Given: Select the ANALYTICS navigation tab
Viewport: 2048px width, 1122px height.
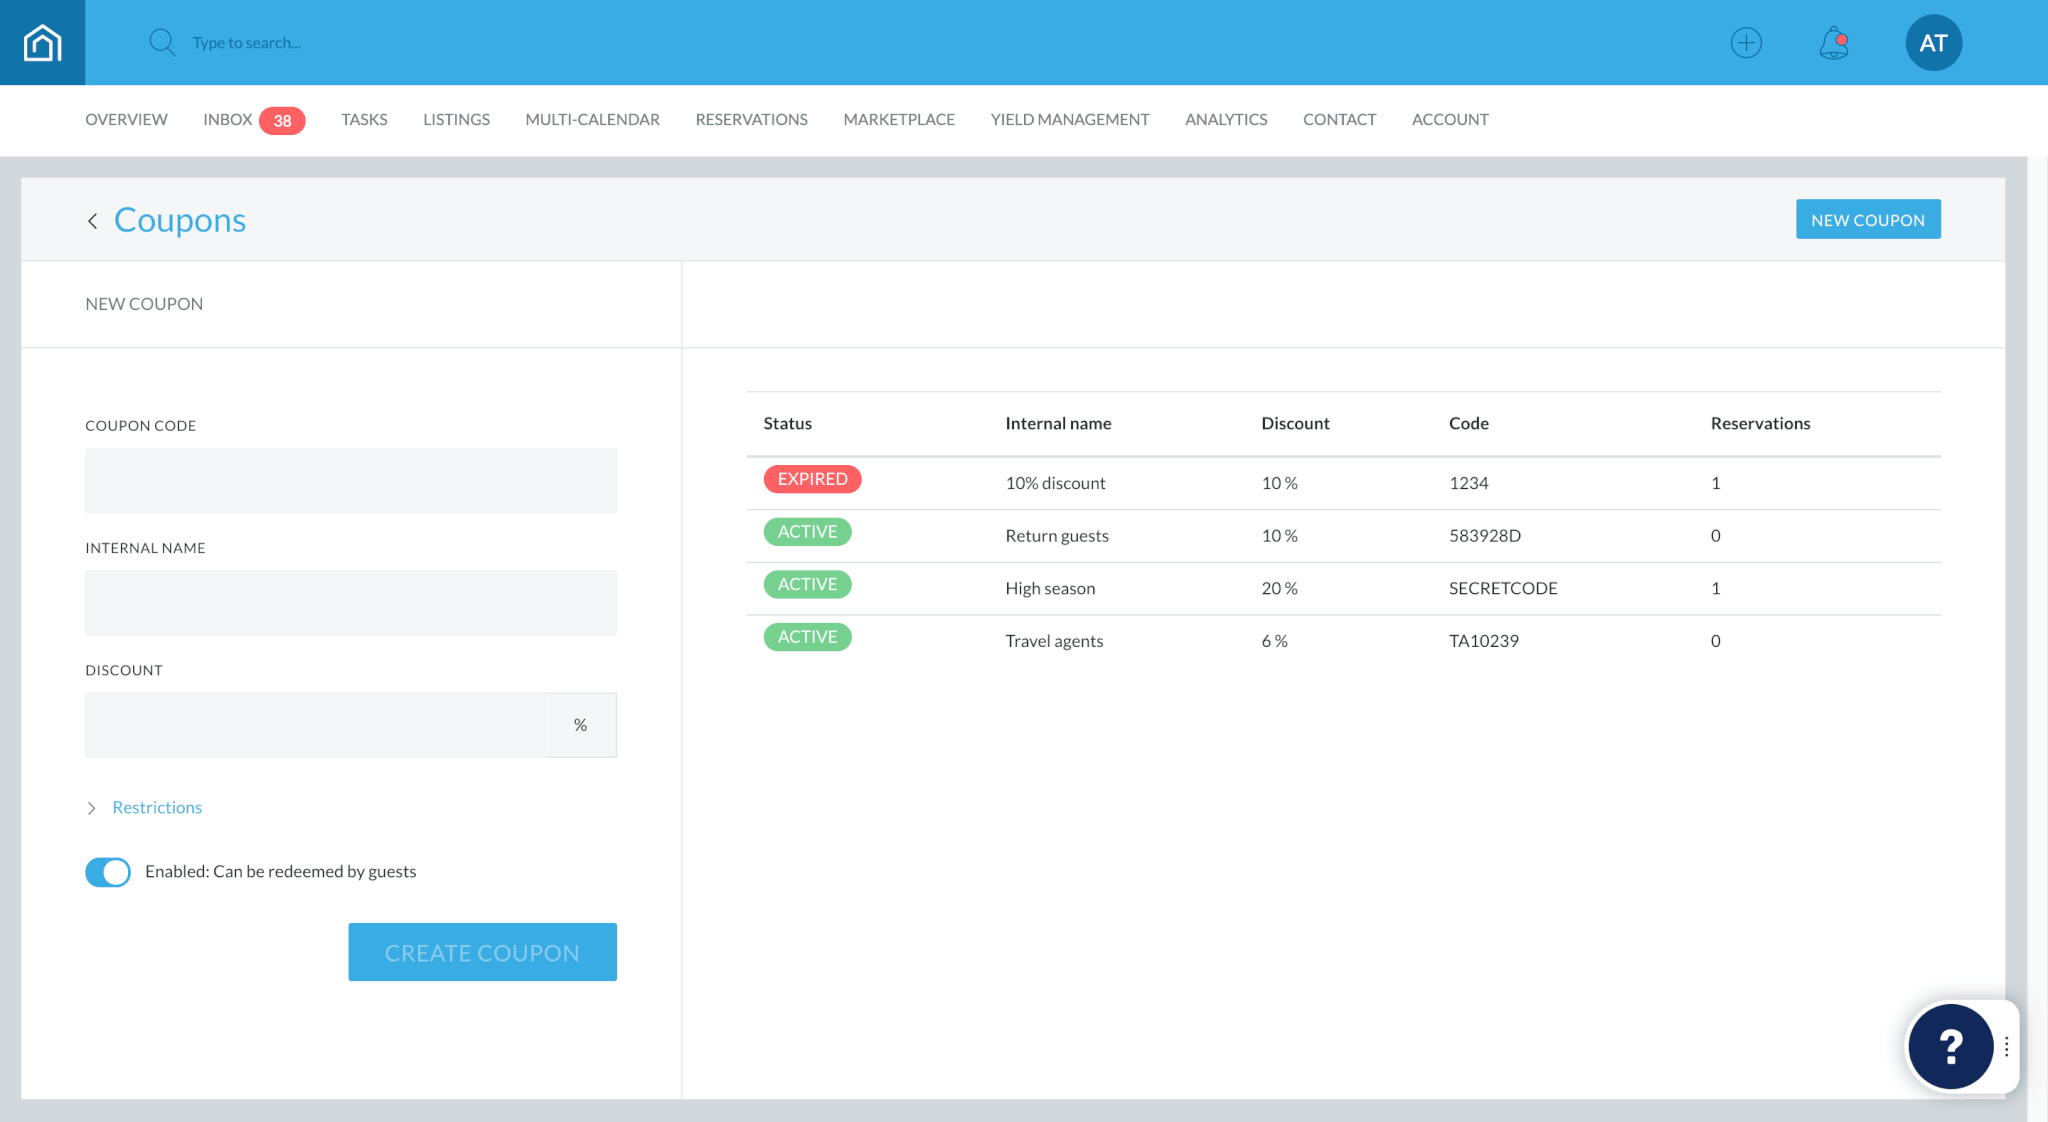Looking at the screenshot, I should pos(1226,119).
